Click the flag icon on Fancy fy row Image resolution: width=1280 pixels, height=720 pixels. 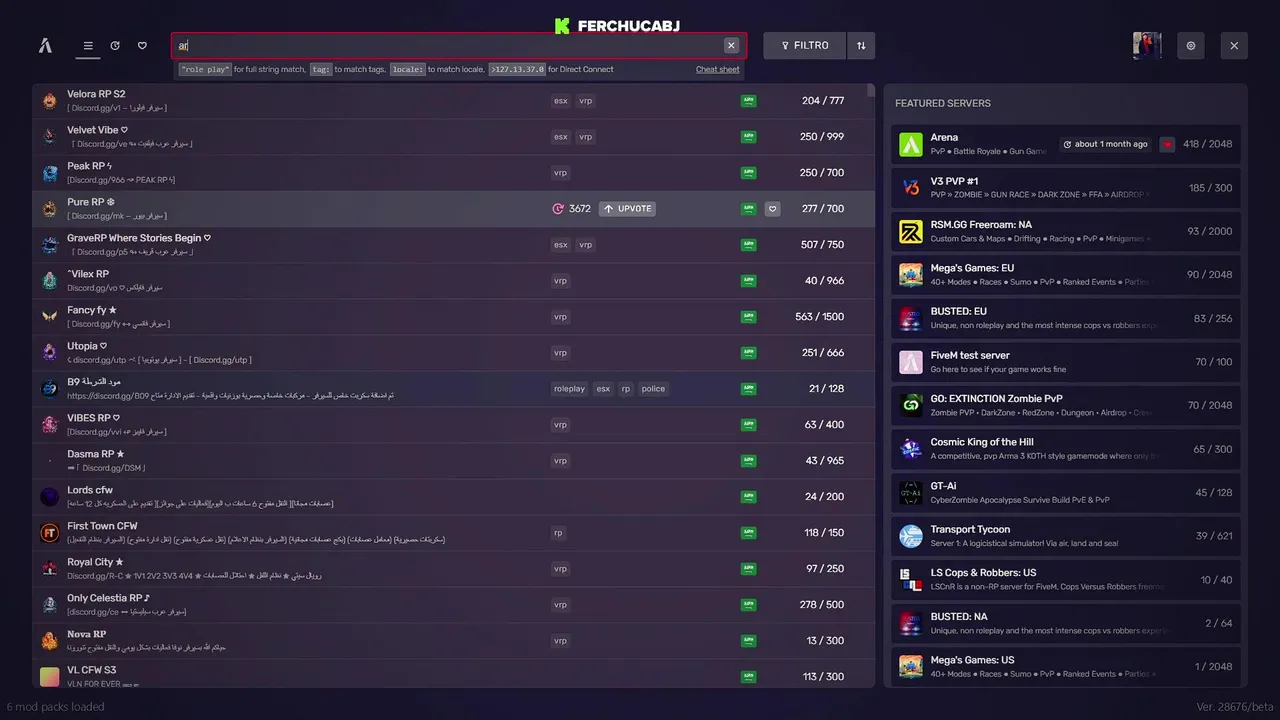(x=748, y=317)
